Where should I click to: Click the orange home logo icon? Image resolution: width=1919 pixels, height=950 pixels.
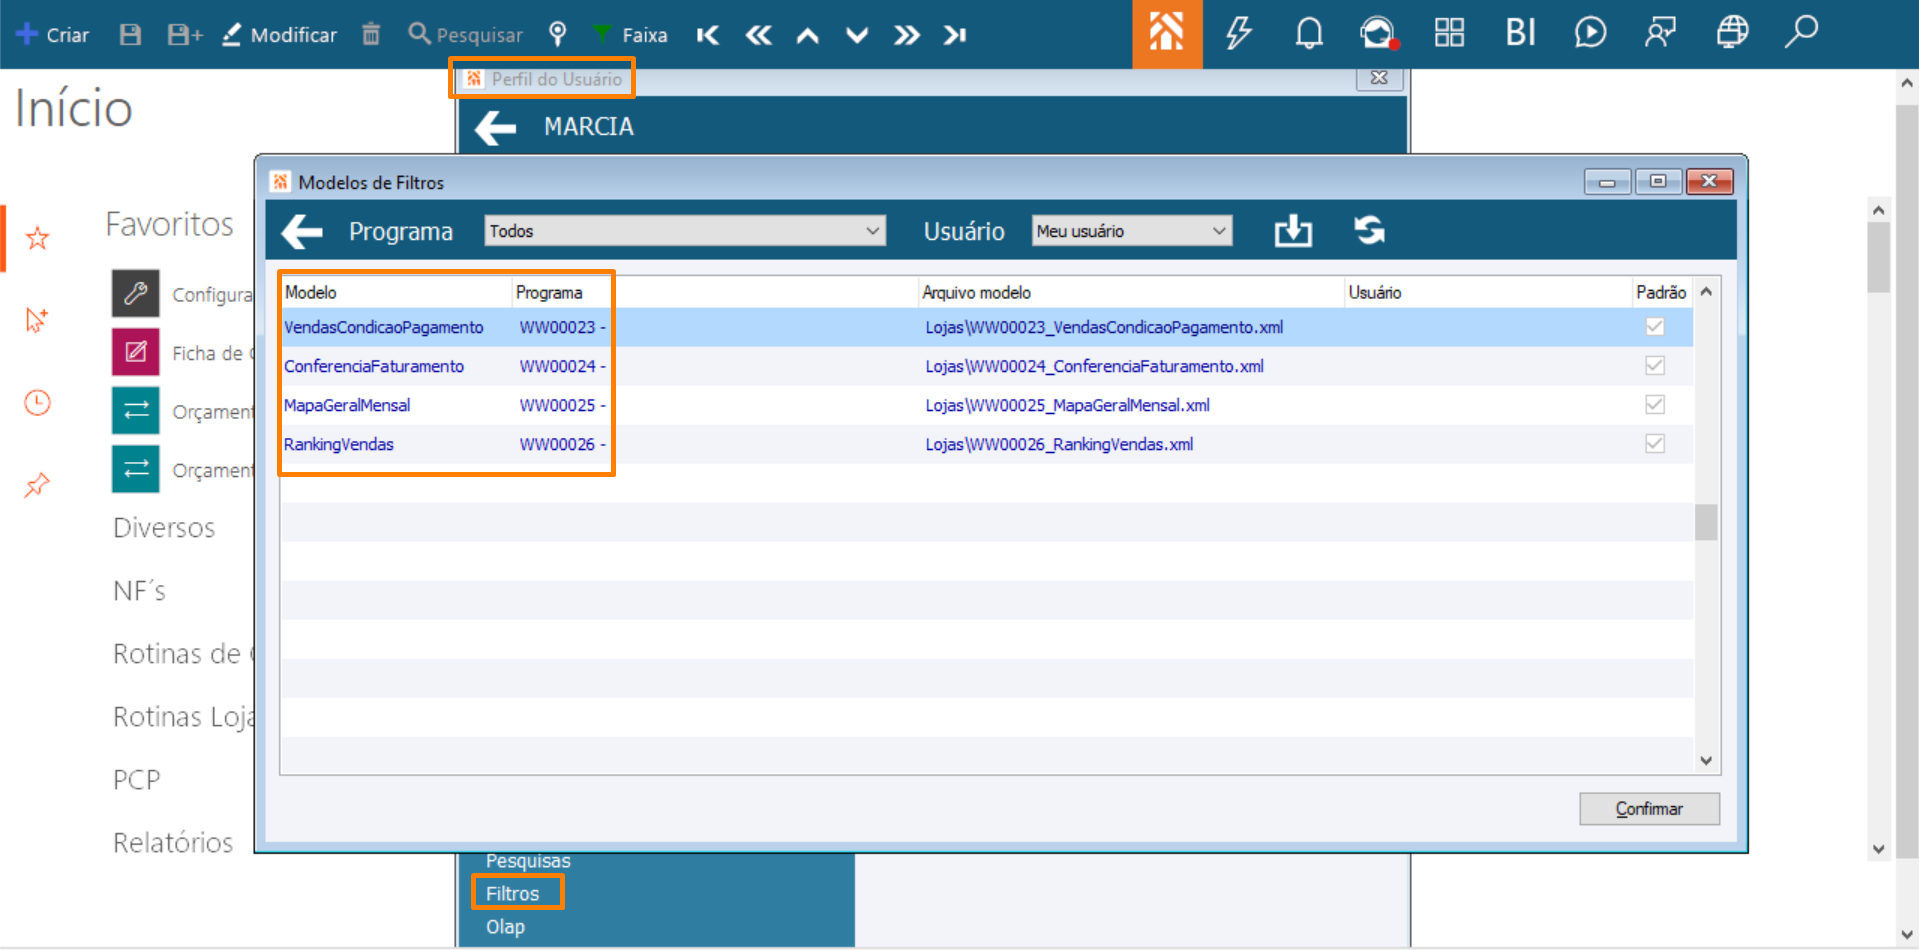click(1167, 34)
